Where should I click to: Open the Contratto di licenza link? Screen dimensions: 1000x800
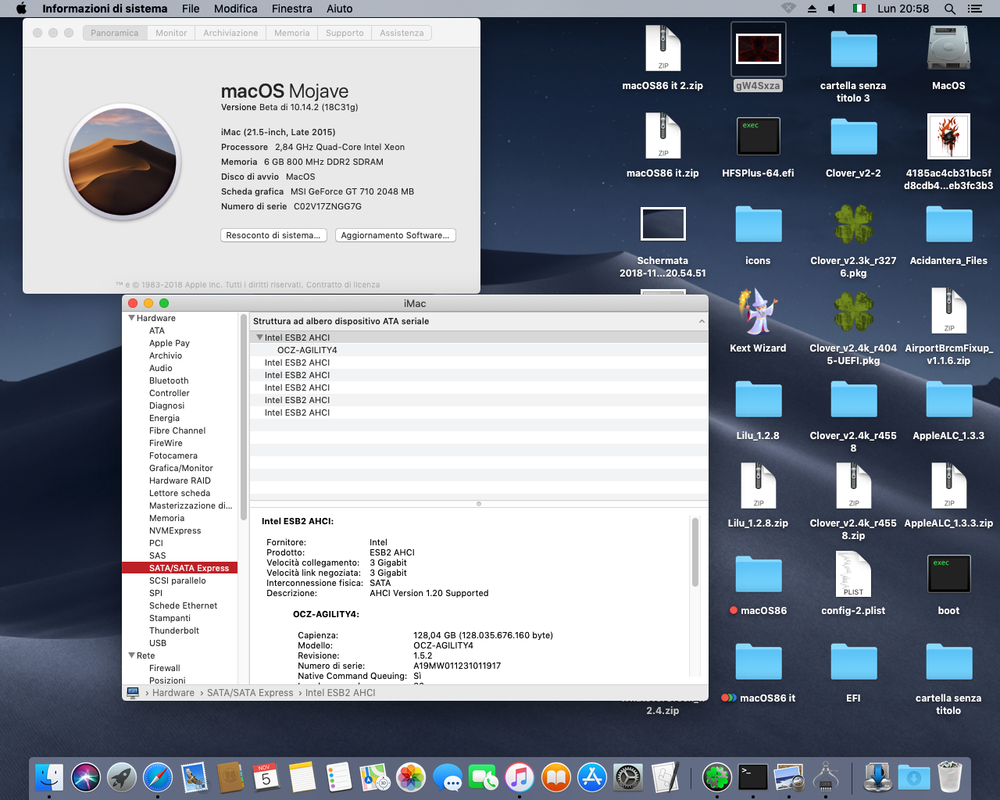tap(342, 285)
